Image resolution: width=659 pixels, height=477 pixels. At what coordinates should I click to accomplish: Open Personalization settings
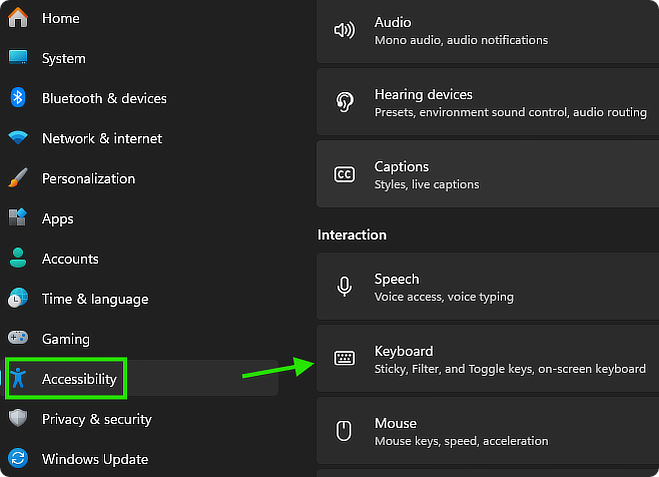click(141, 179)
